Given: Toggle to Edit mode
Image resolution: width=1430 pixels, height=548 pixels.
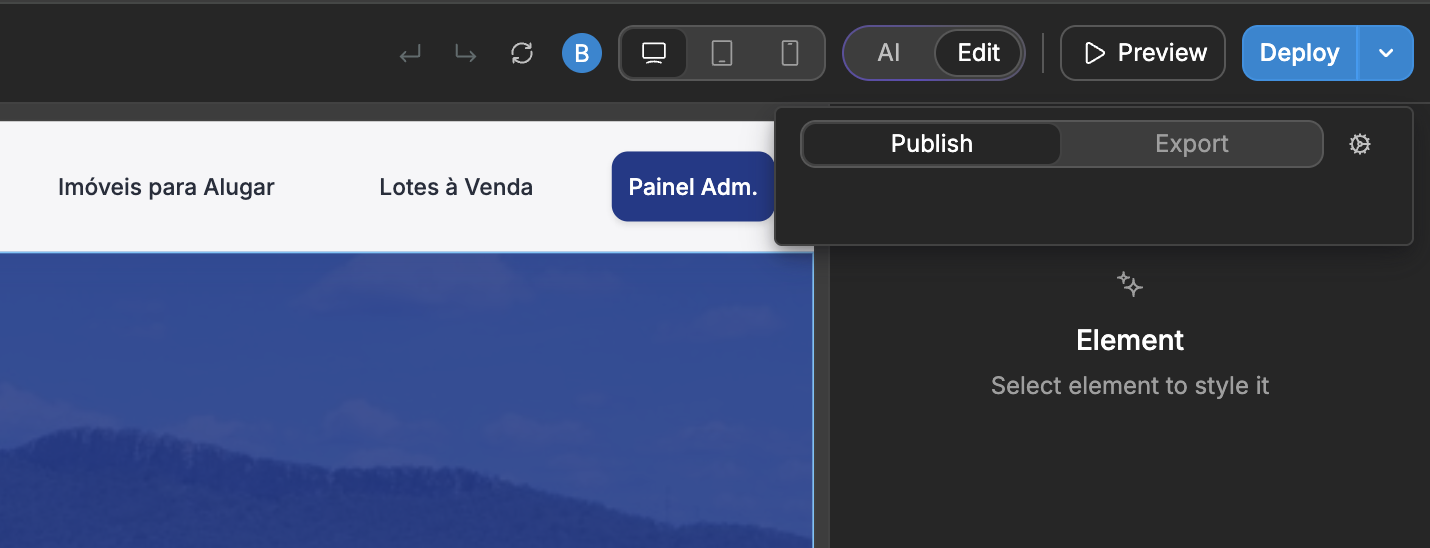Looking at the screenshot, I should [978, 53].
